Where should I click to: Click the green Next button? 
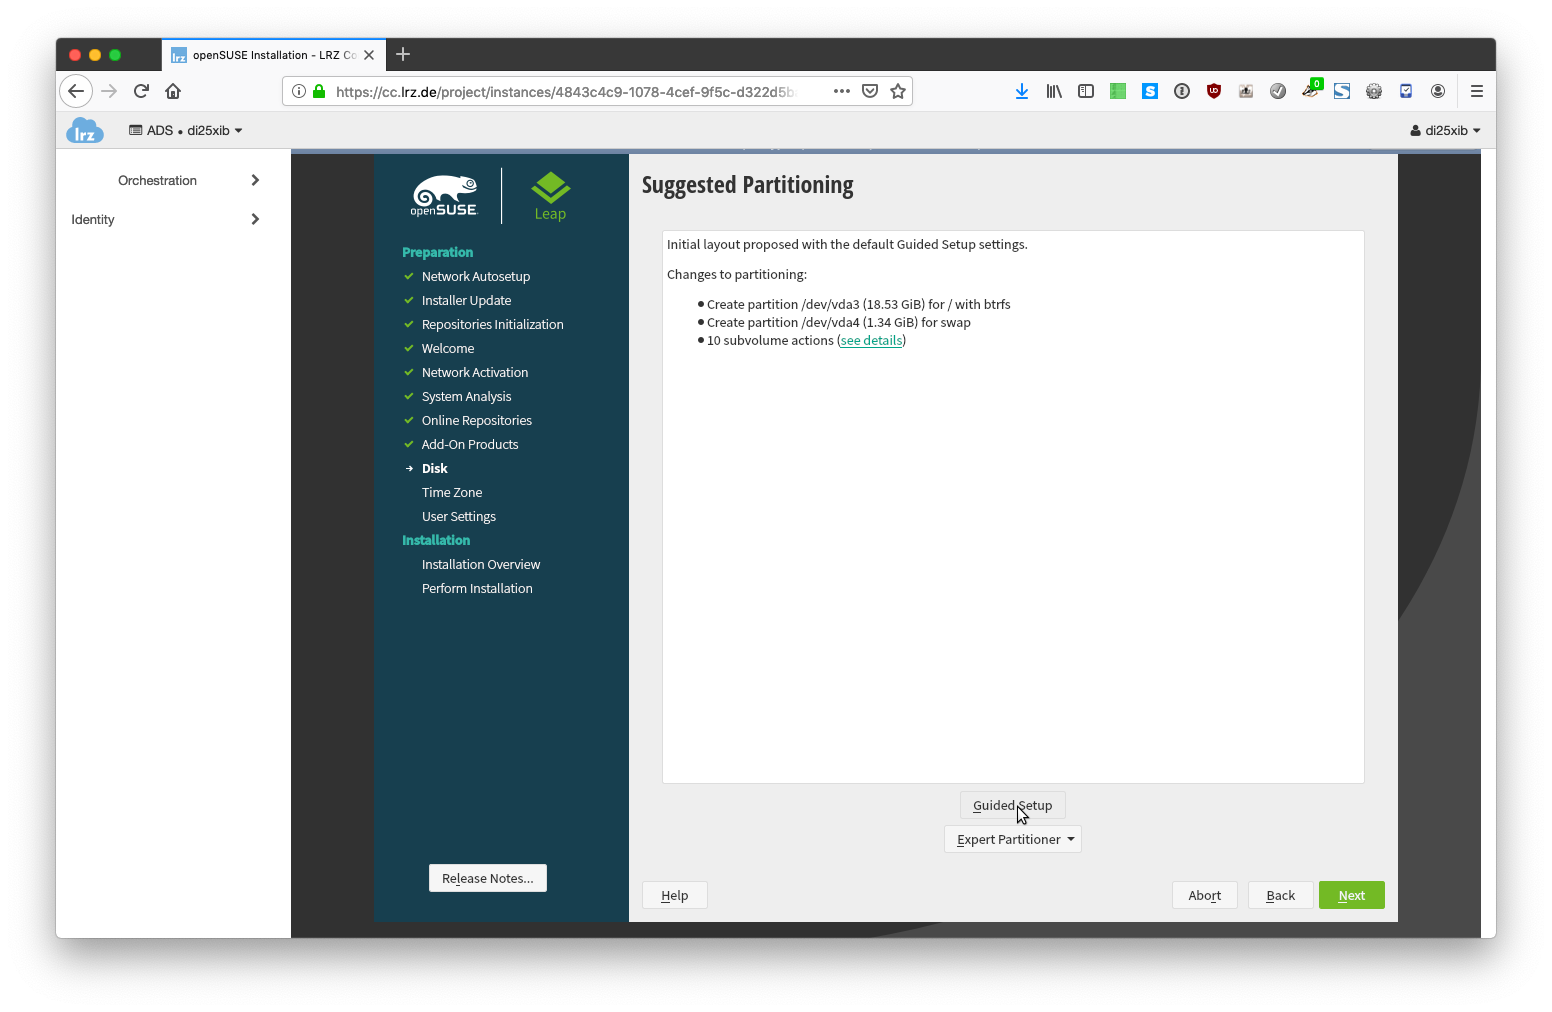pyautogui.click(x=1351, y=895)
